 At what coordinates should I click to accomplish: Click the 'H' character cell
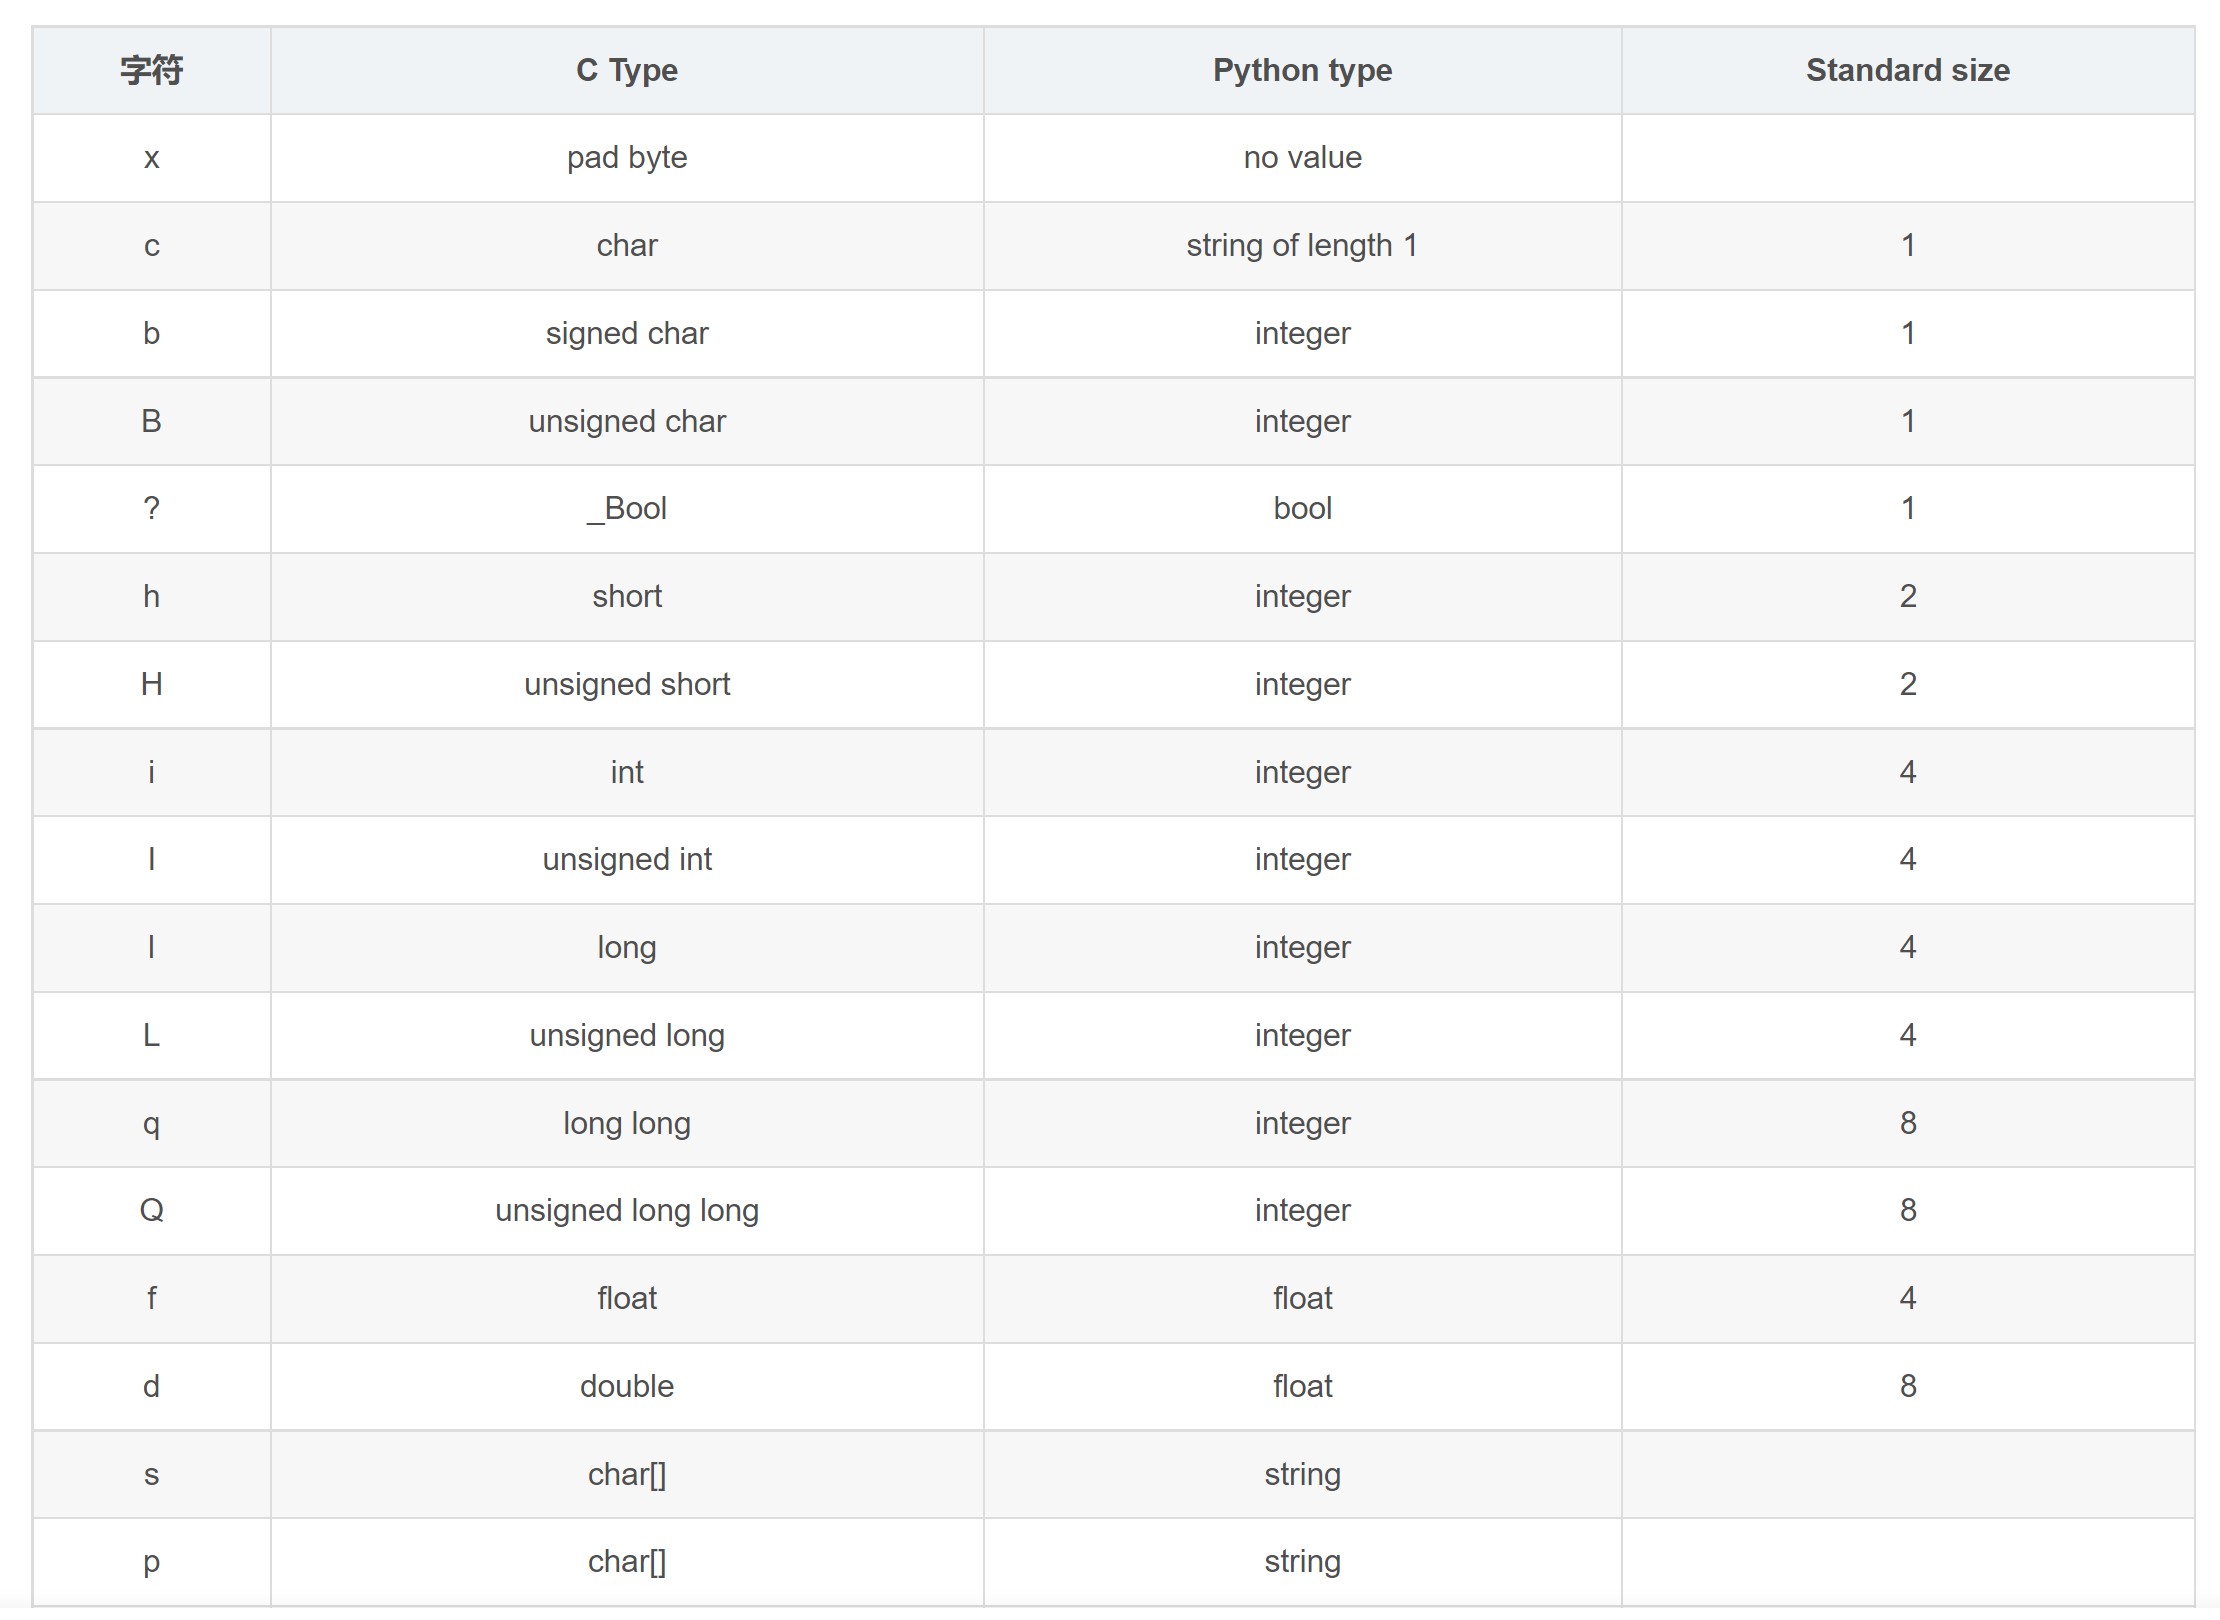tap(151, 684)
